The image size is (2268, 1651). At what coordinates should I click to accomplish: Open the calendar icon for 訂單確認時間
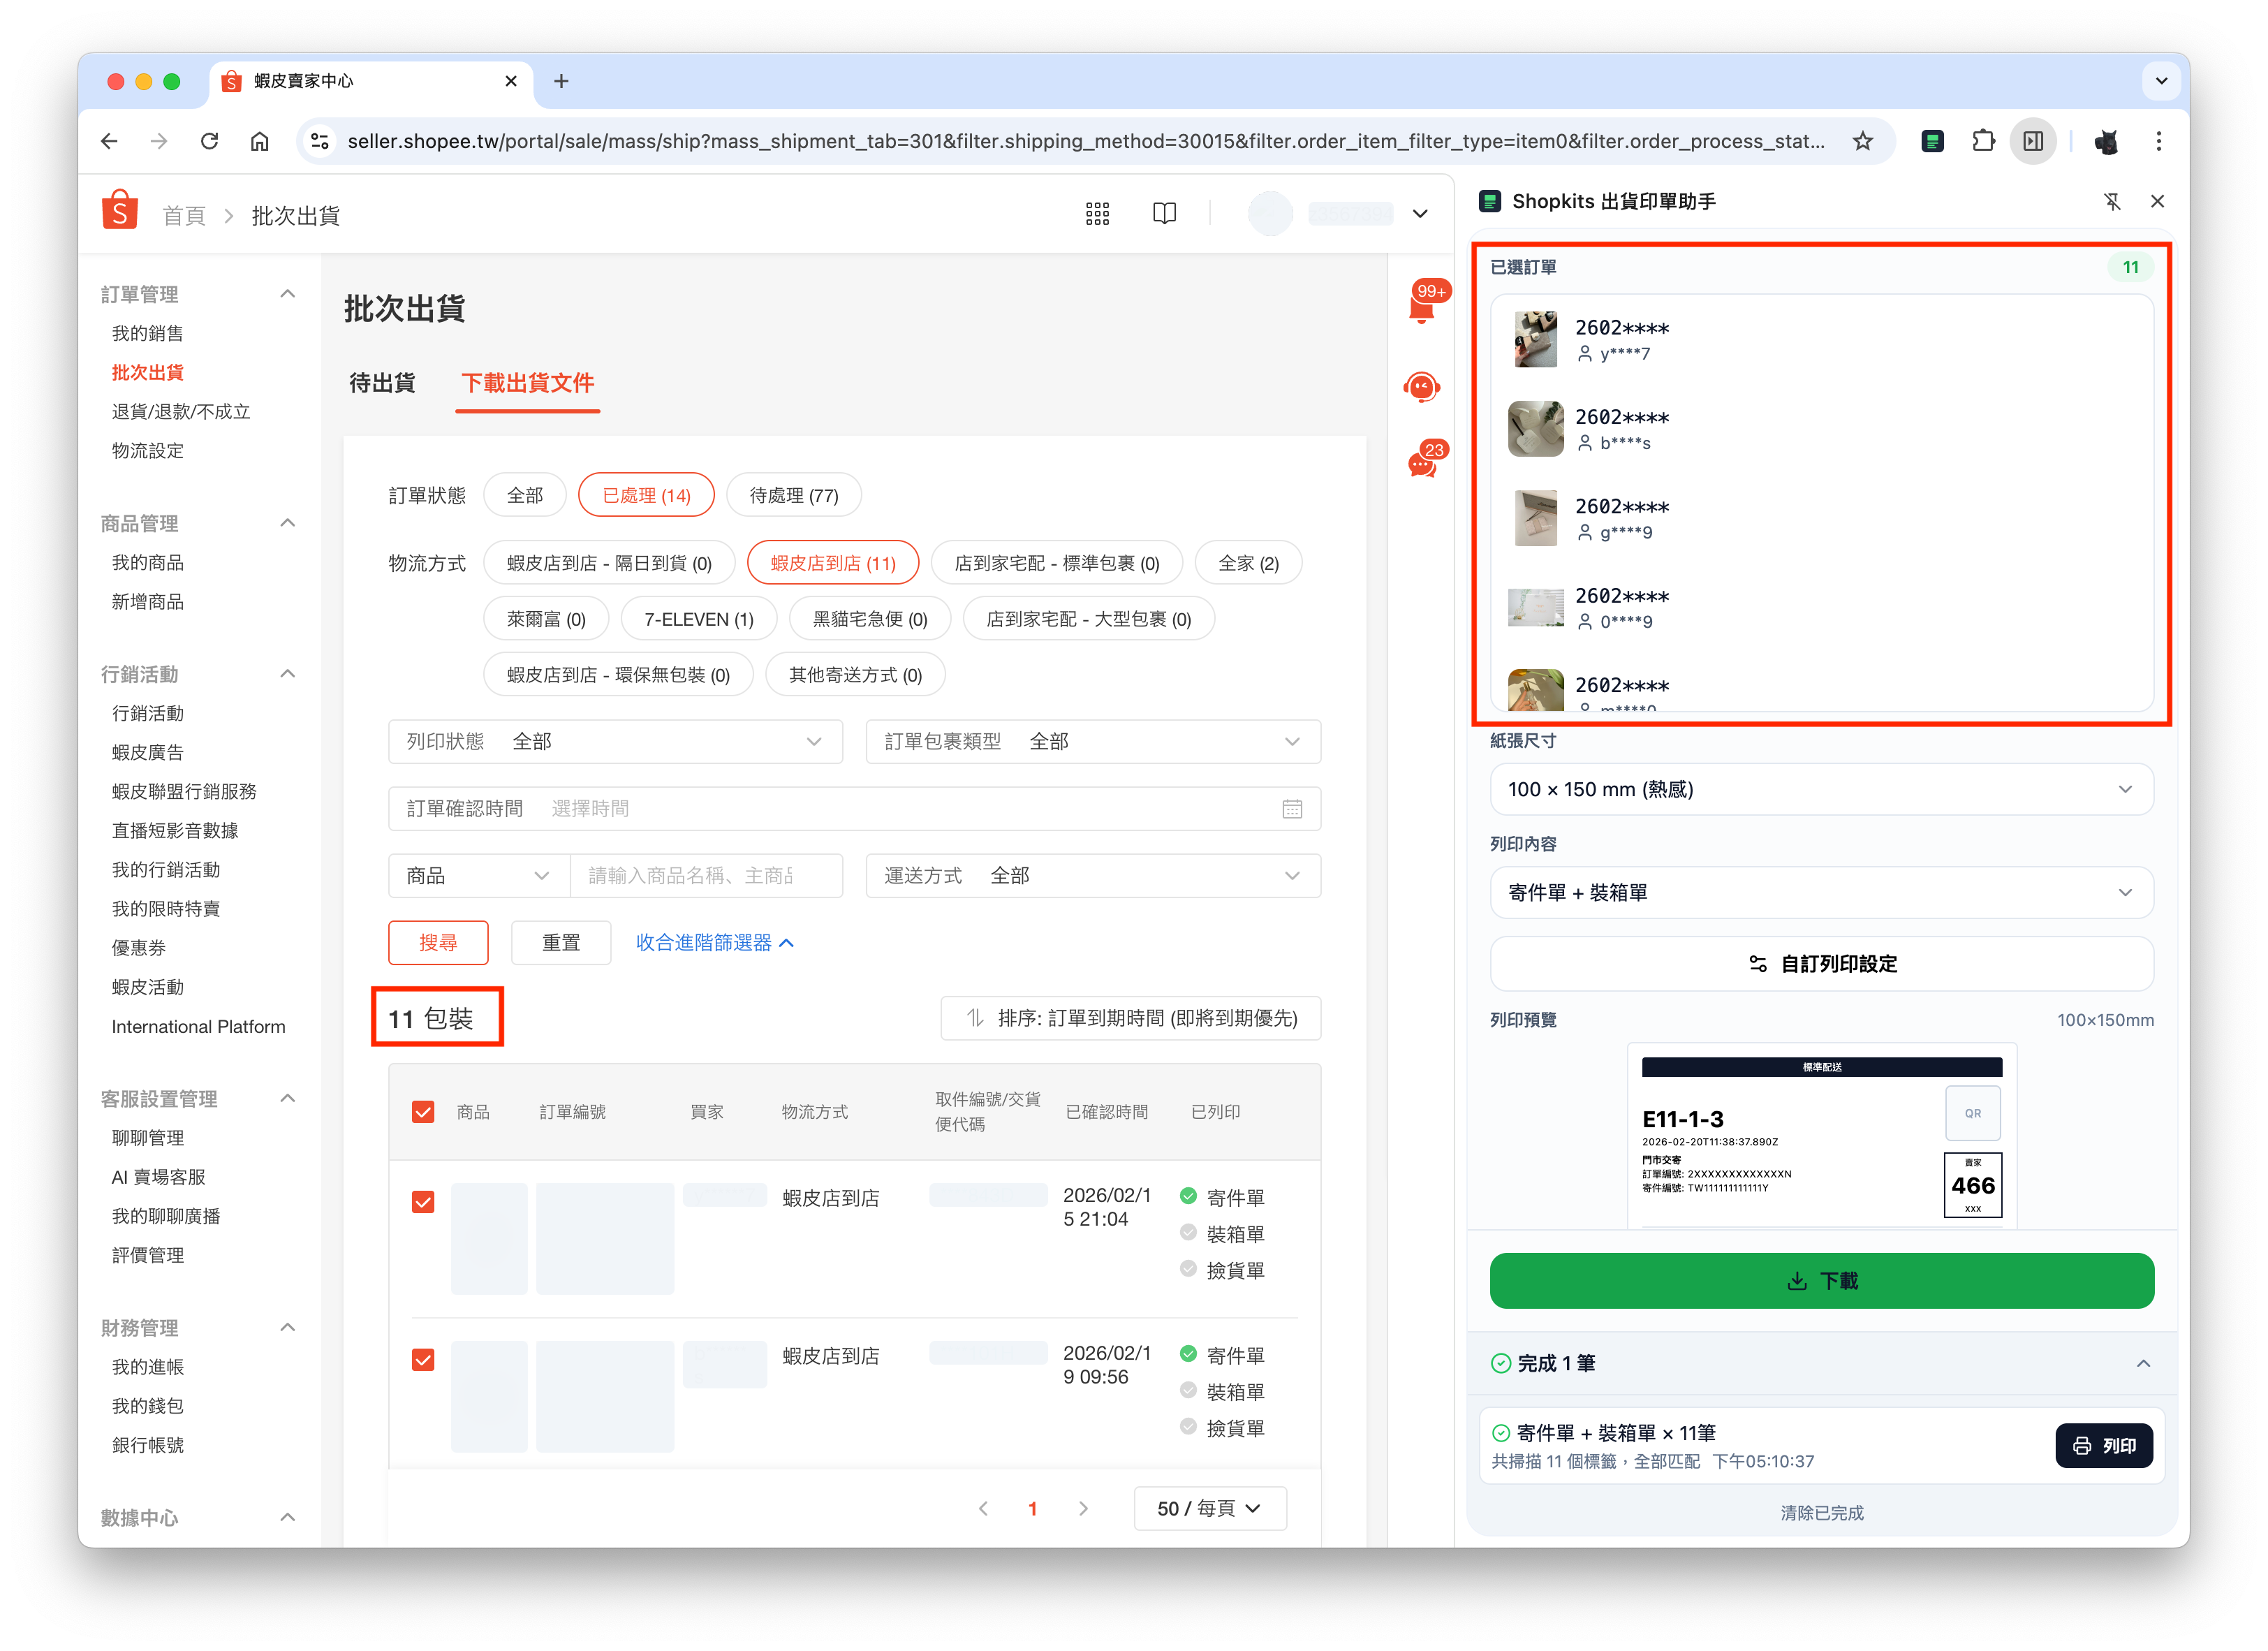point(1291,809)
